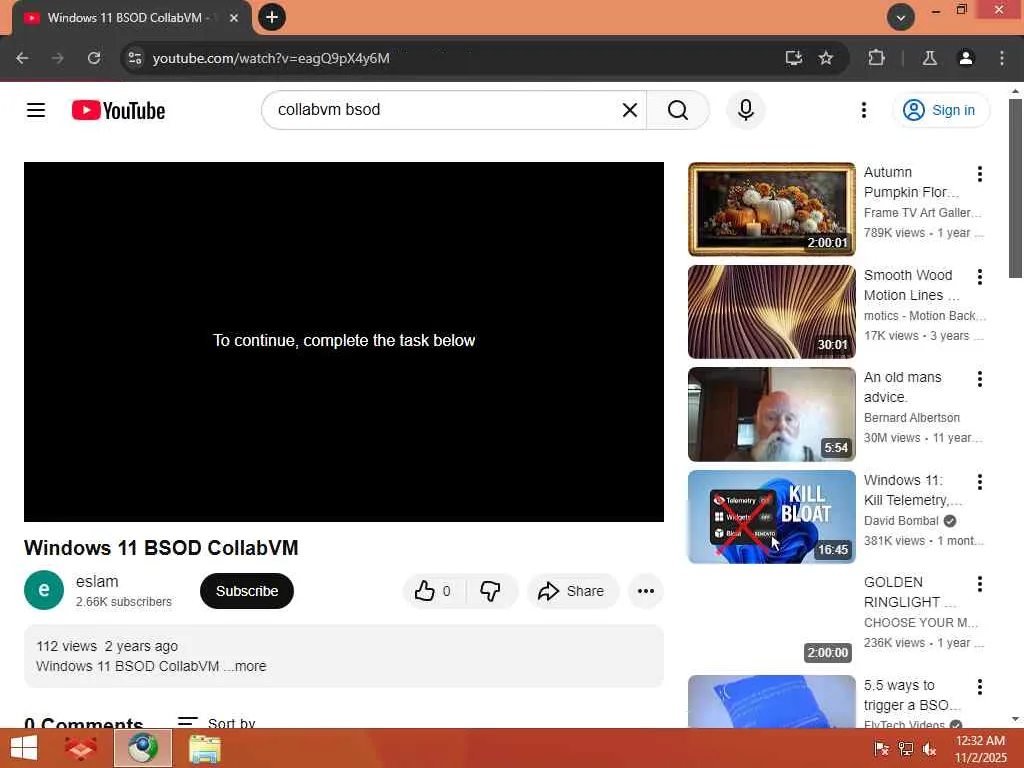Image resolution: width=1024 pixels, height=768 pixels.
Task: Dislike the video with thumbs down
Action: click(490, 591)
